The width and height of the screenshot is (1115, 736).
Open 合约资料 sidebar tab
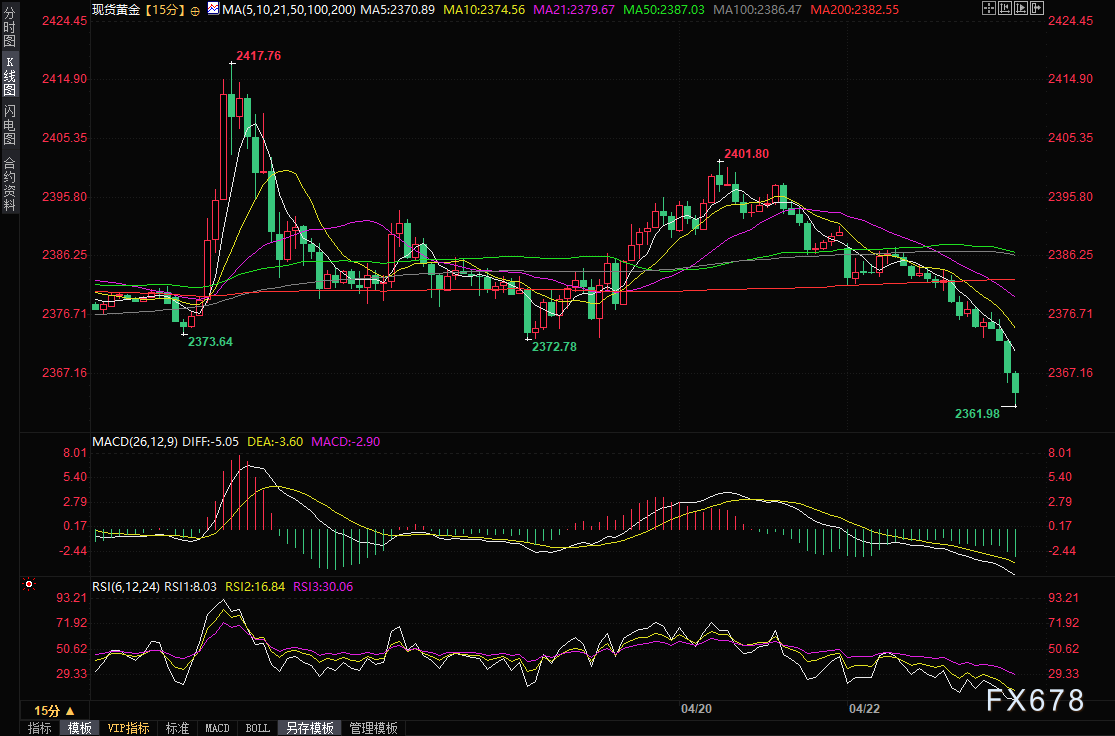pyautogui.click(x=9, y=181)
